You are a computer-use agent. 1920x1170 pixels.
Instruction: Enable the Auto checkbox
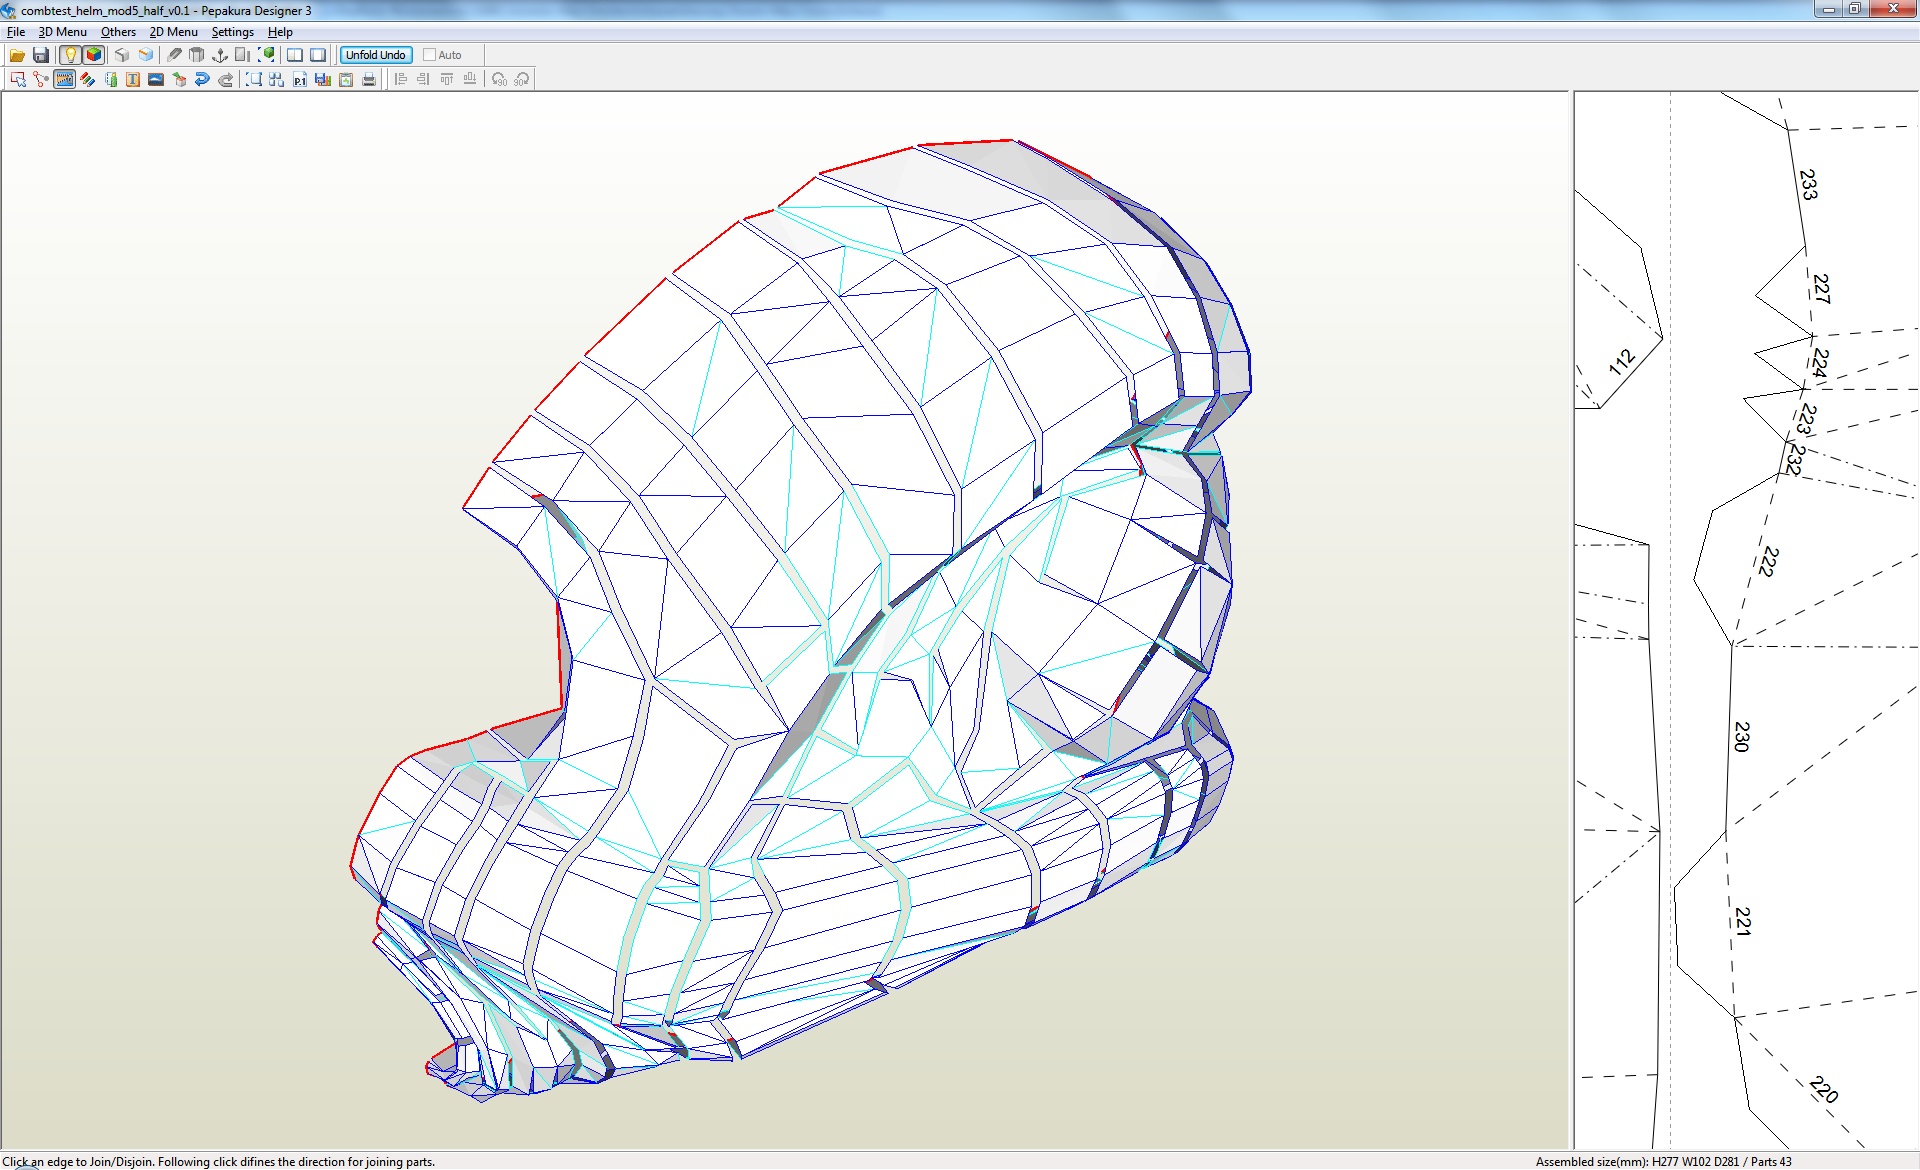point(430,55)
